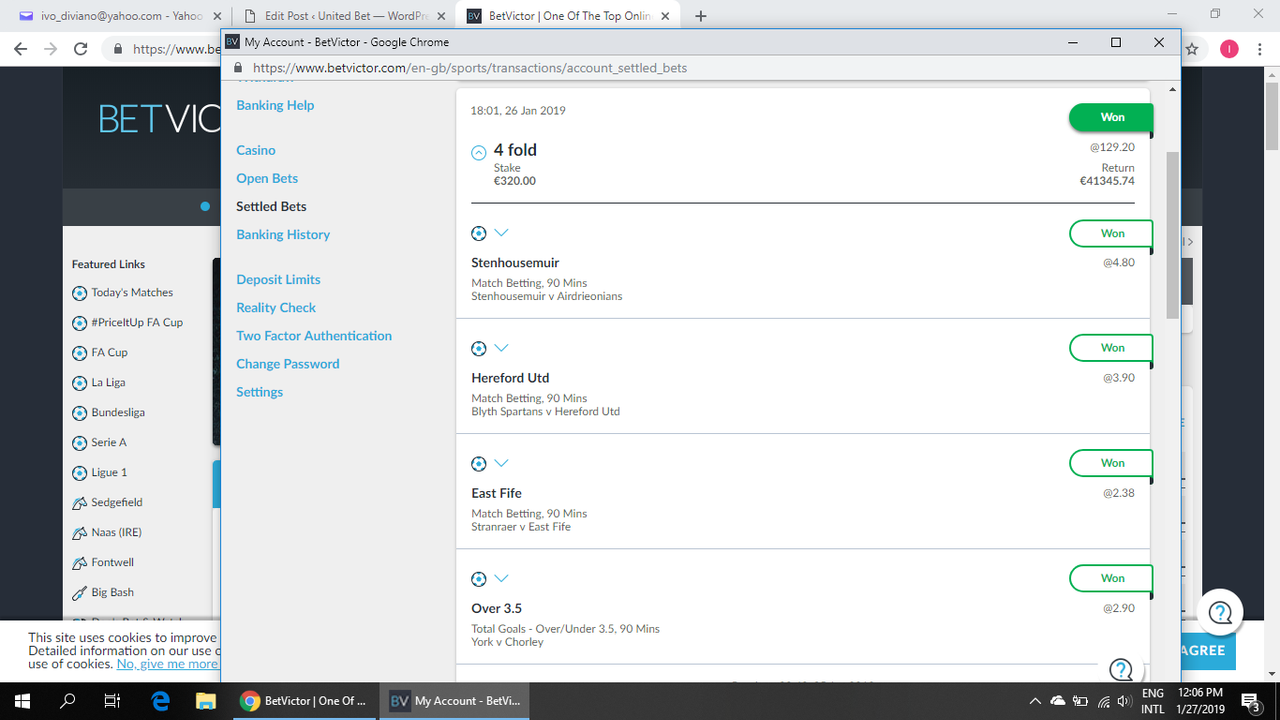Click the account window vertical scrollbar

point(1173,235)
